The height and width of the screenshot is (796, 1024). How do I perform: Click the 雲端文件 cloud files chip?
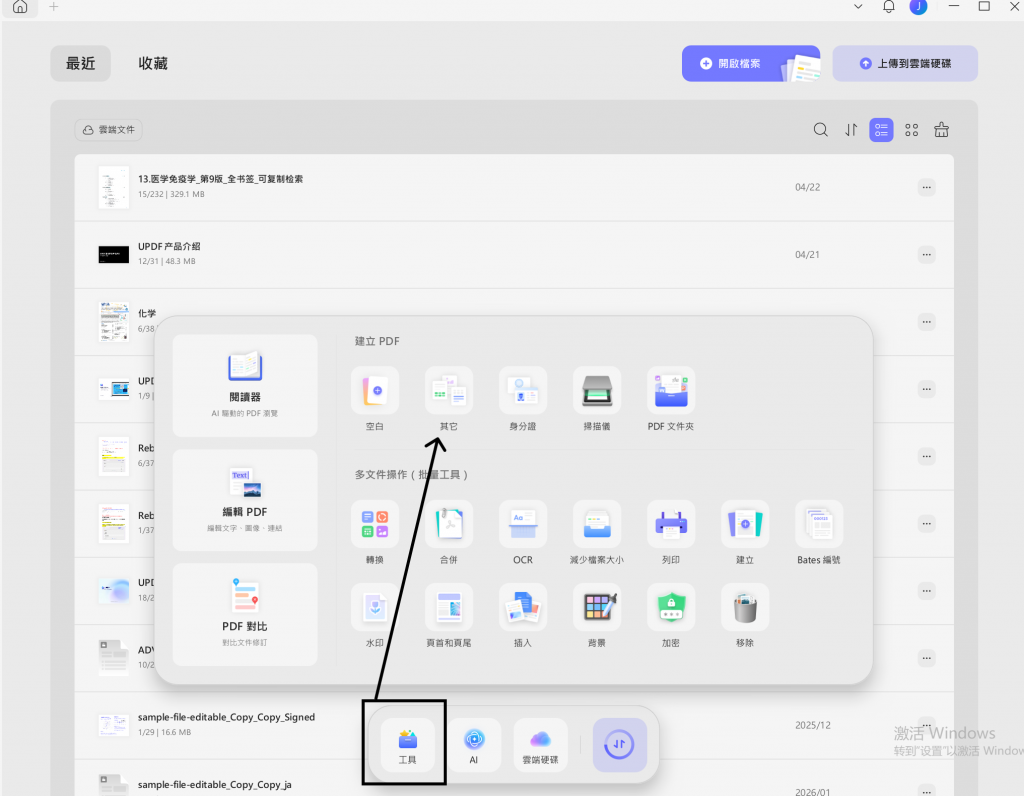click(x=108, y=130)
